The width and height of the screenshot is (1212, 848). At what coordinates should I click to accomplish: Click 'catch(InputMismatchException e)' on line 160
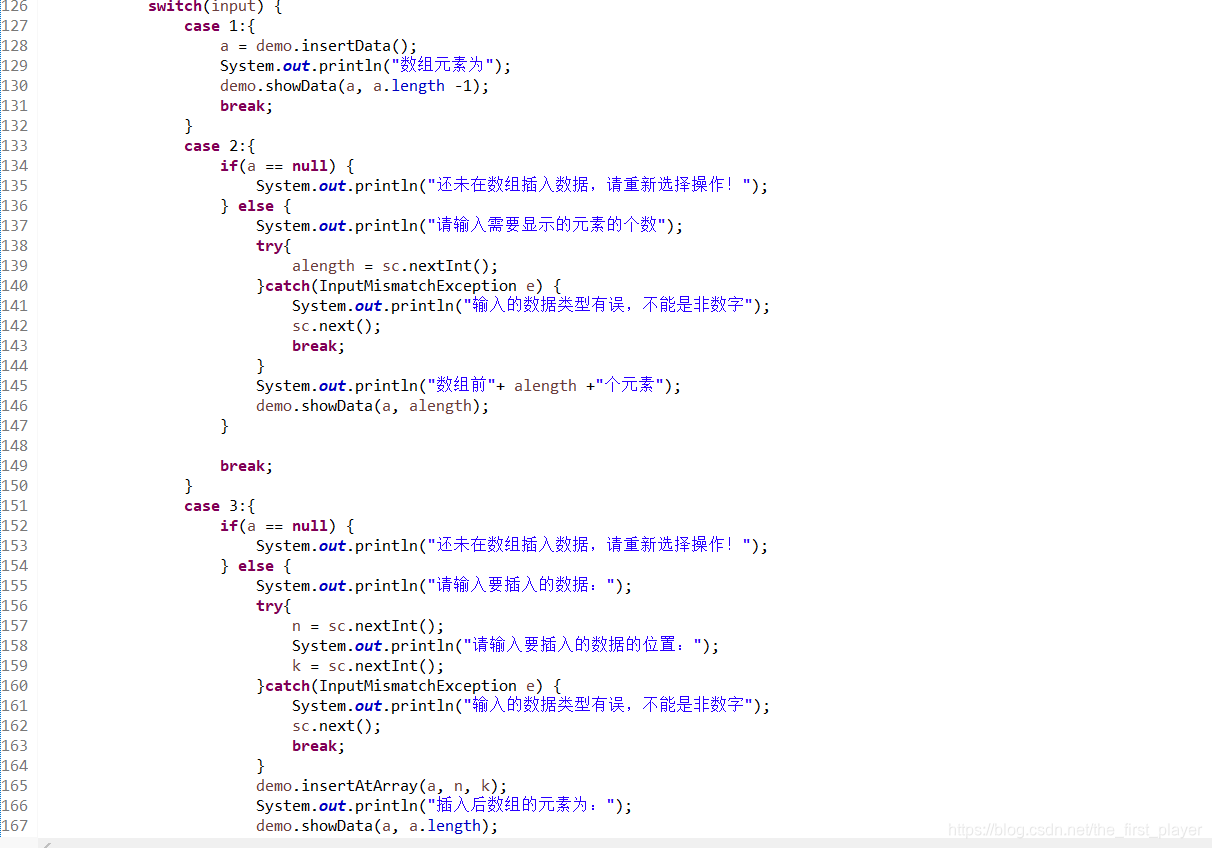[406, 686]
